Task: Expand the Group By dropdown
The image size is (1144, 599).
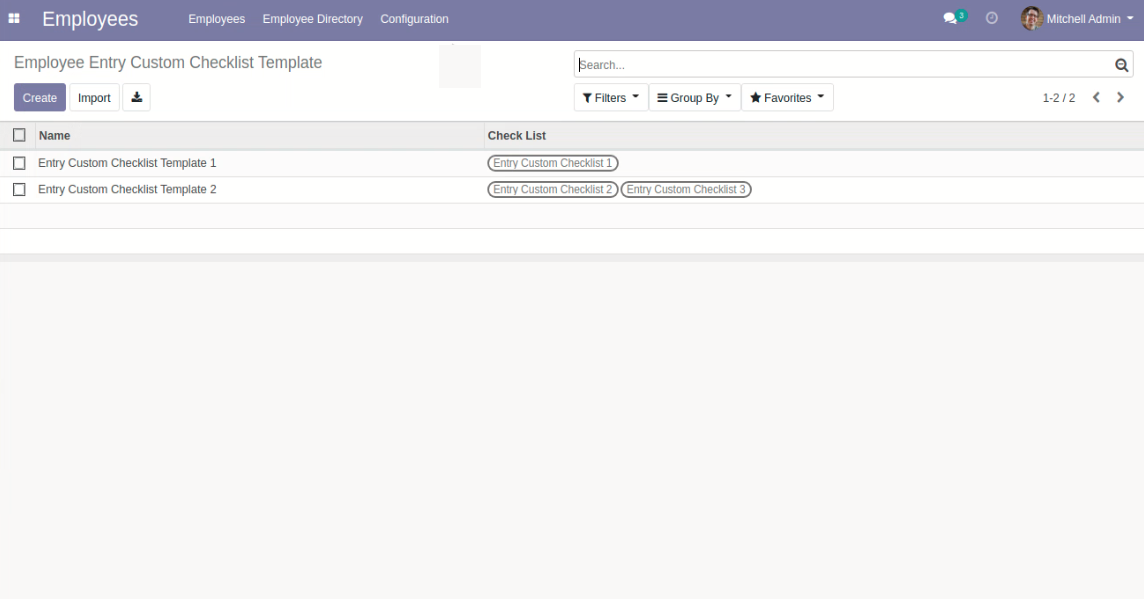Action: tap(694, 98)
